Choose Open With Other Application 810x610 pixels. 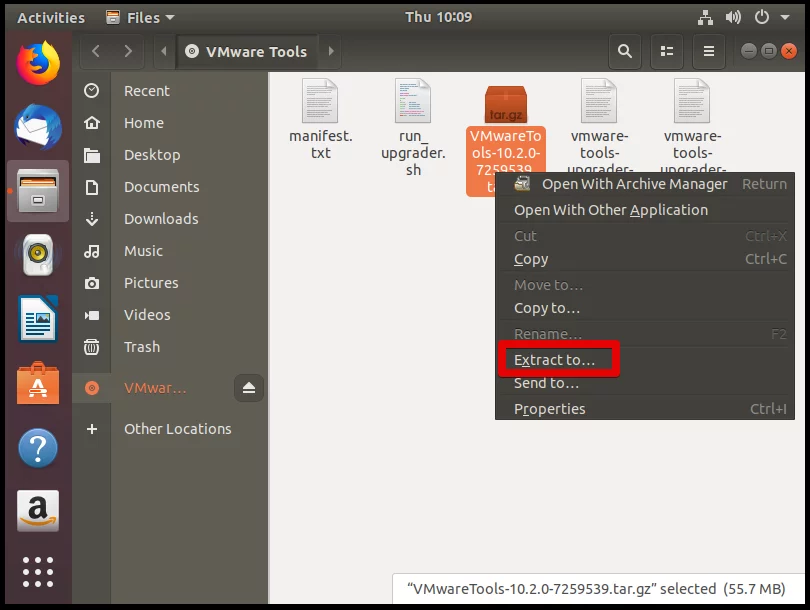(x=645, y=210)
